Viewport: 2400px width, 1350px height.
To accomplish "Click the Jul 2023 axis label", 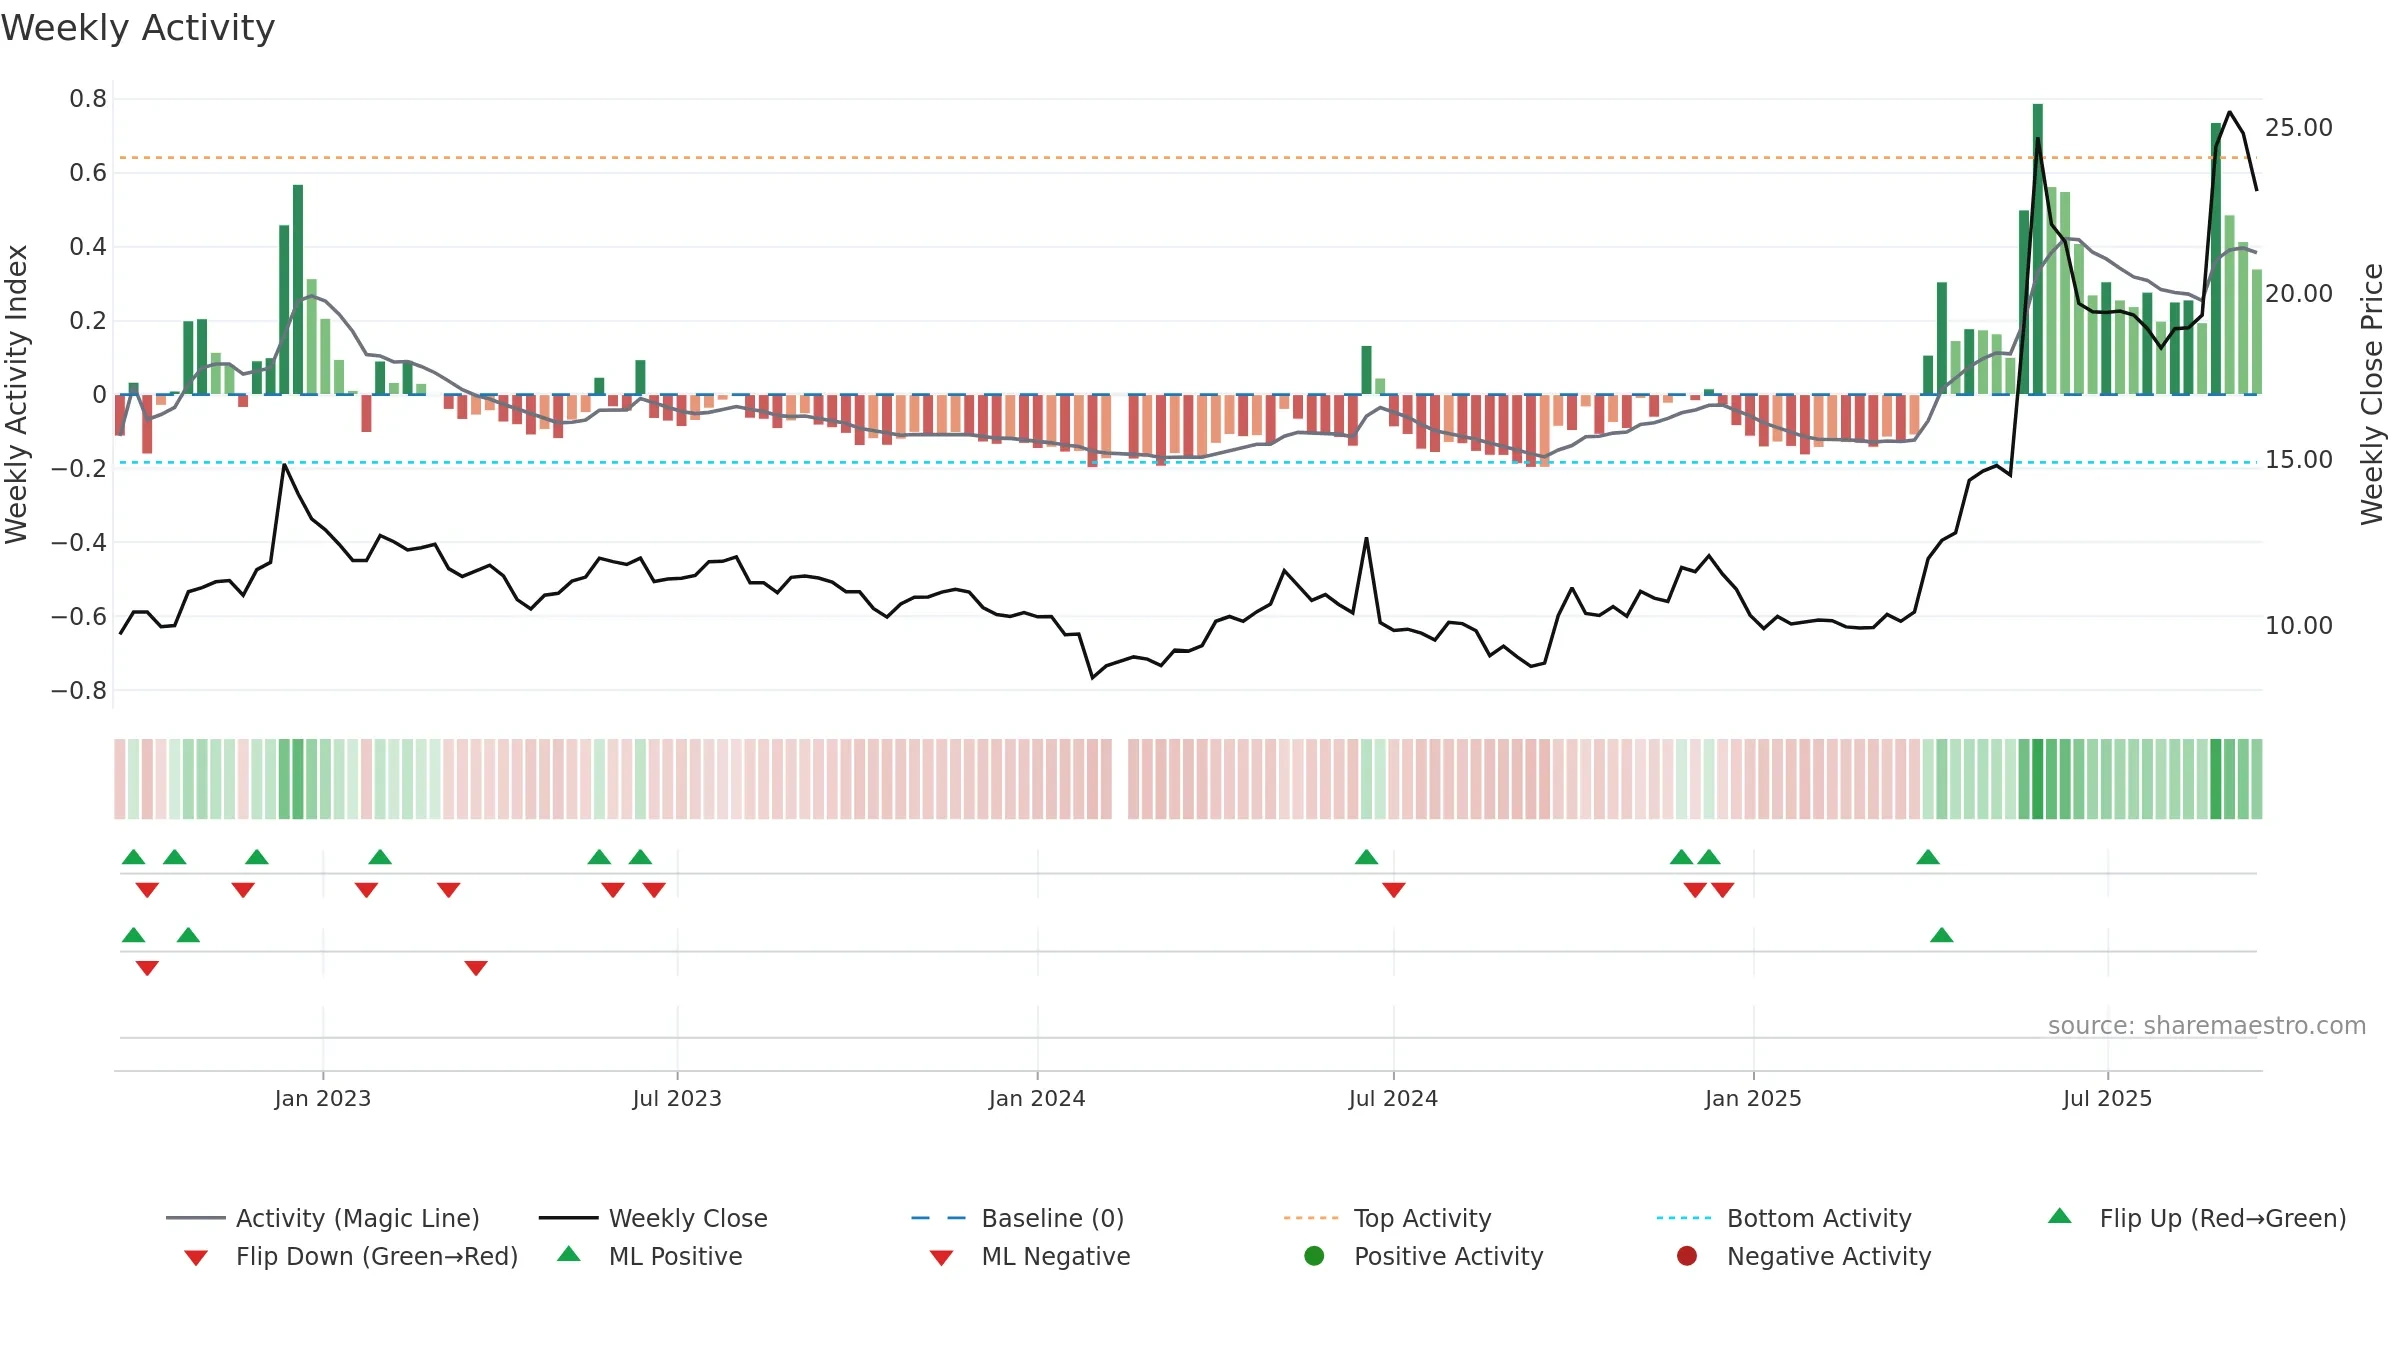I will tap(677, 1098).
